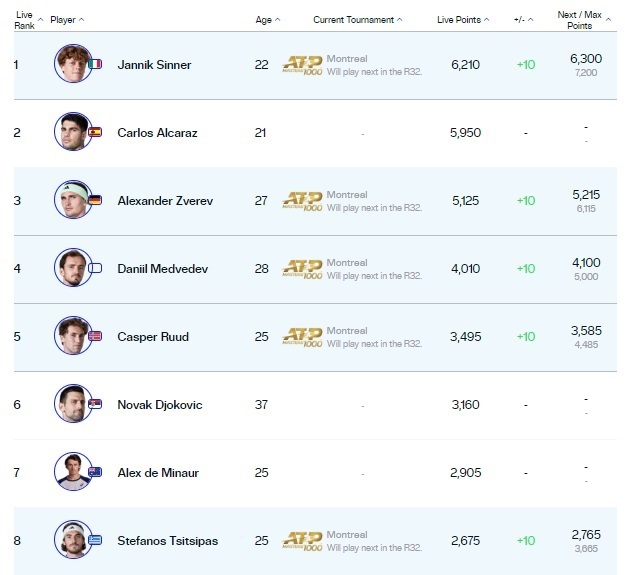Click Carlos Alcaraz's avatar photo
625x575 pixels.
click(72, 132)
